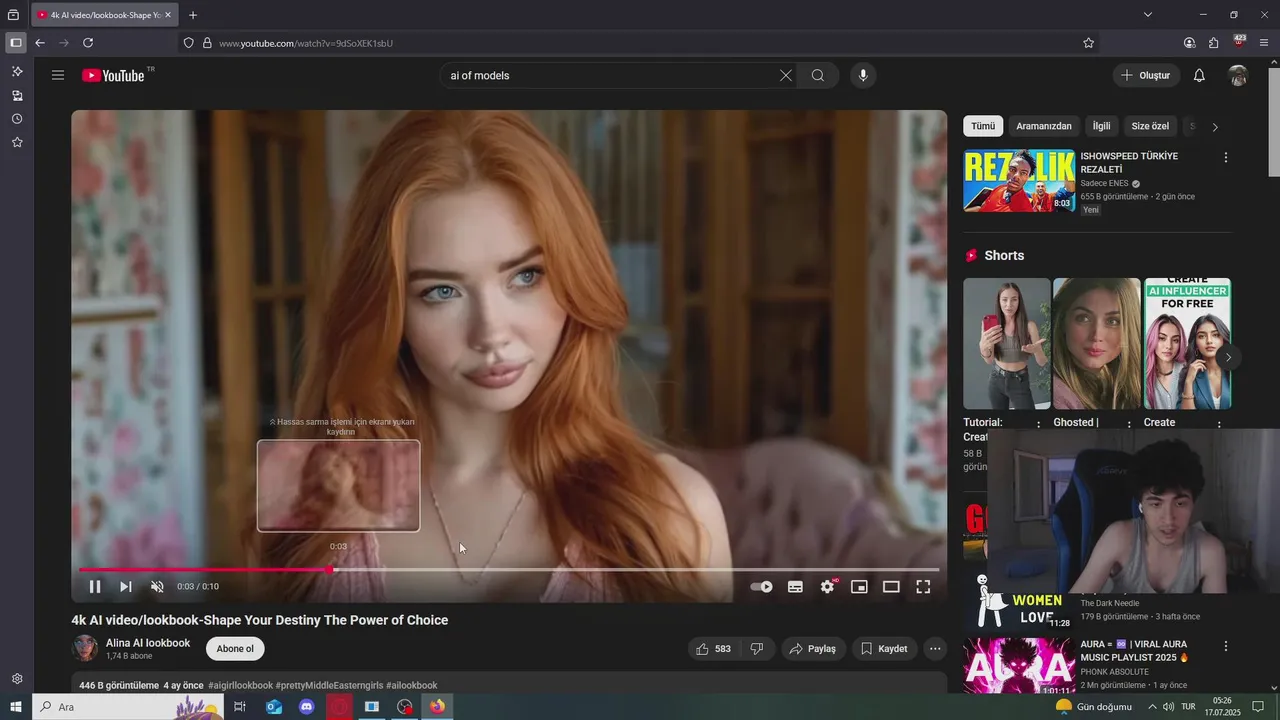Enable miniplayer mode
1280x720 pixels.
tap(859, 587)
